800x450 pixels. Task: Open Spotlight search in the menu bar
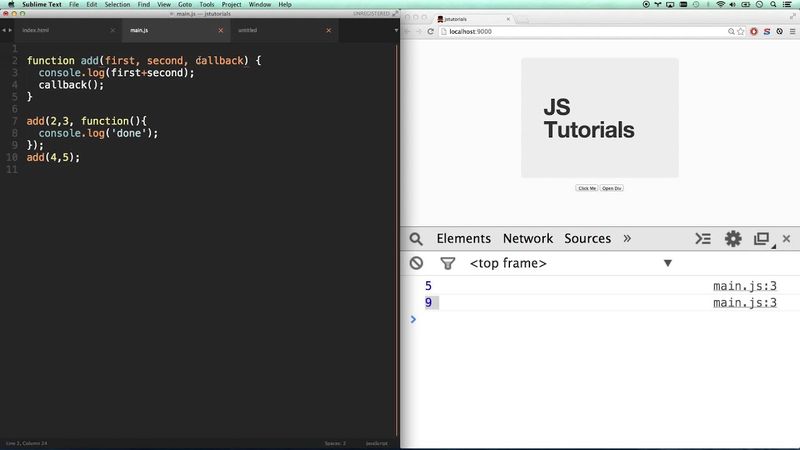(x=773, y=5)
